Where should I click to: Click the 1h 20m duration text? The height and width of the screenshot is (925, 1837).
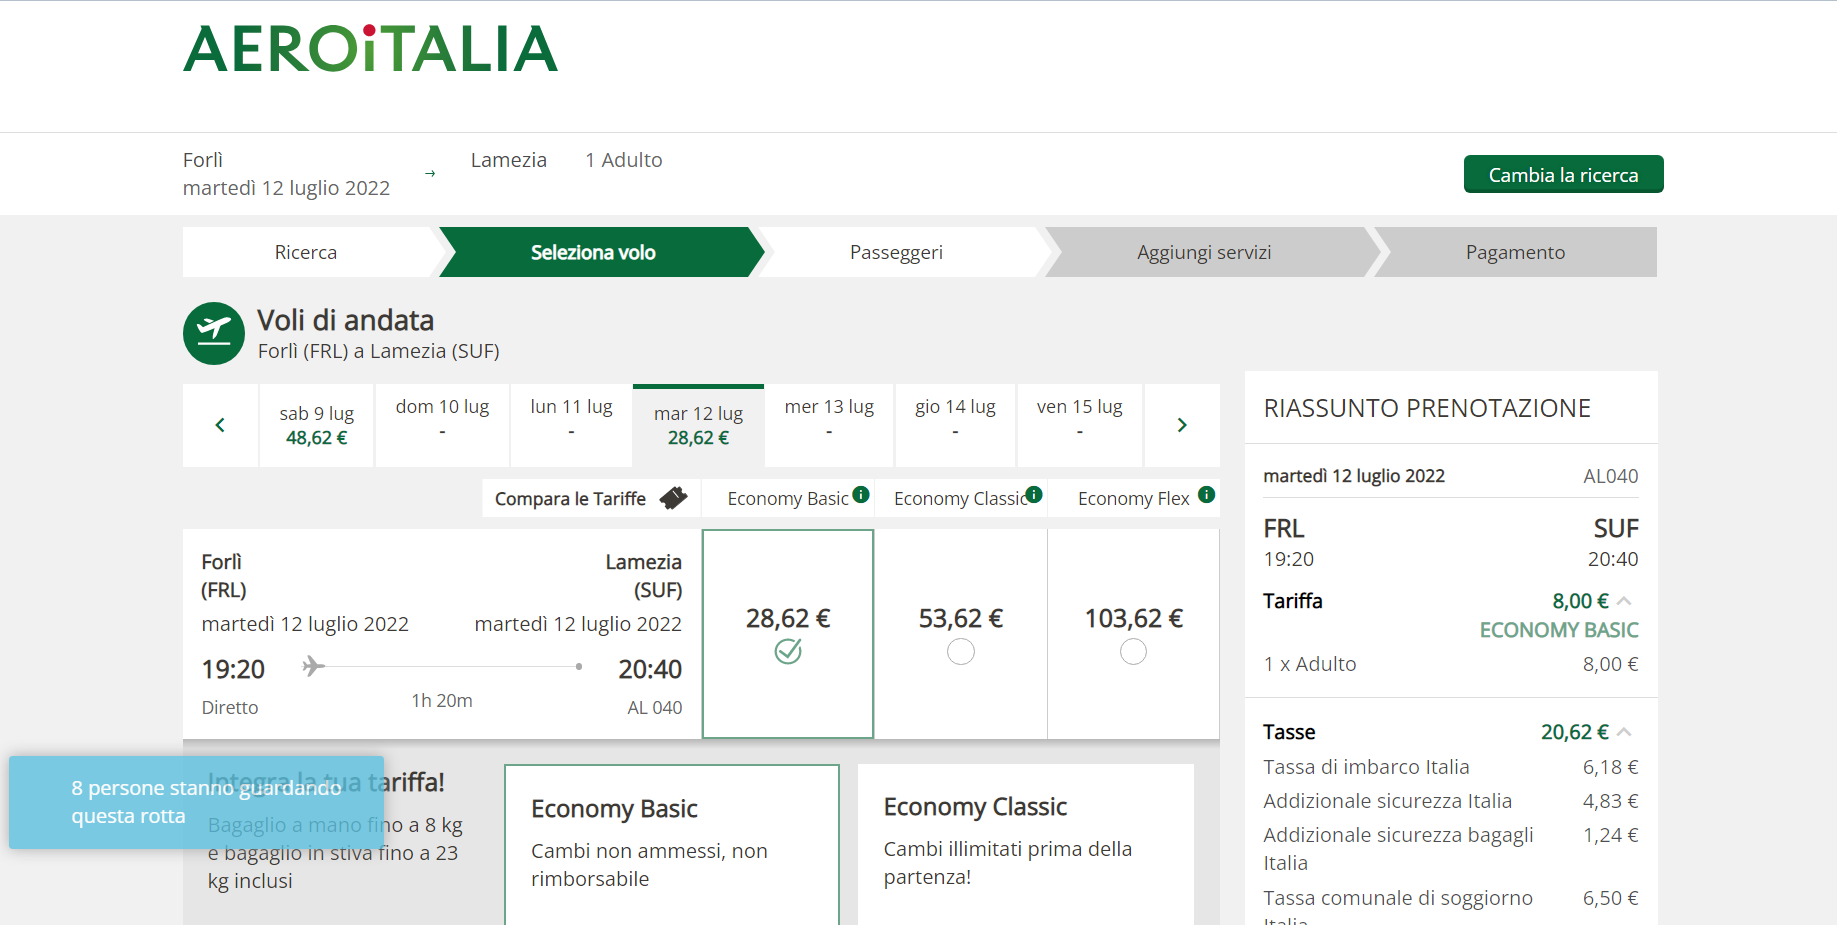click(442, 701)
